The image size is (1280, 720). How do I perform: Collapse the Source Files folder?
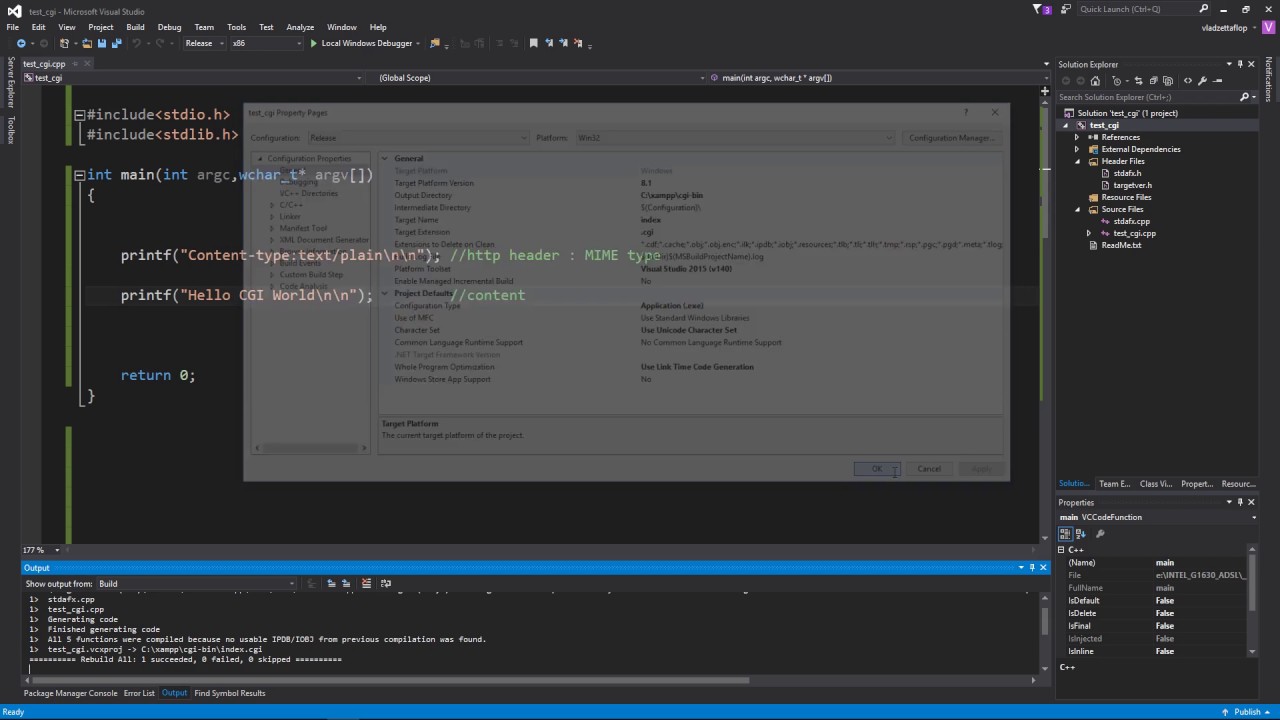1078,209
